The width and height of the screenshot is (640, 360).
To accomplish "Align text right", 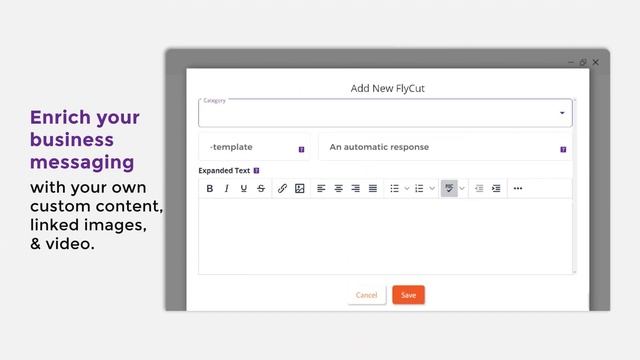I will [356, 188].
